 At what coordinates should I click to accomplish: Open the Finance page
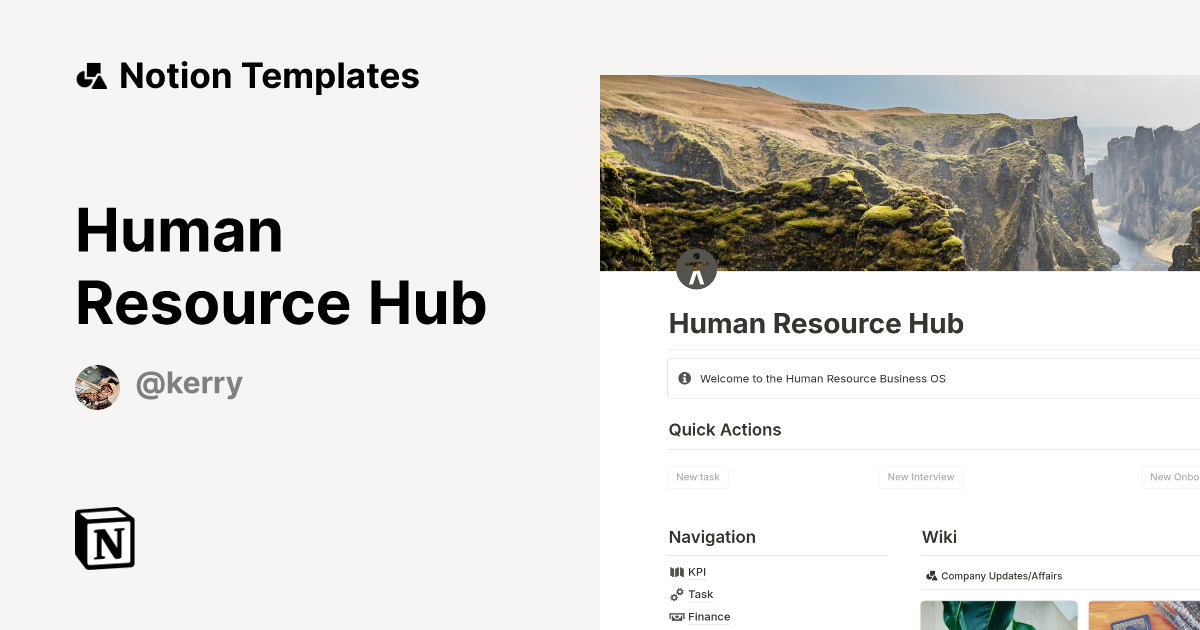(710, 616)
